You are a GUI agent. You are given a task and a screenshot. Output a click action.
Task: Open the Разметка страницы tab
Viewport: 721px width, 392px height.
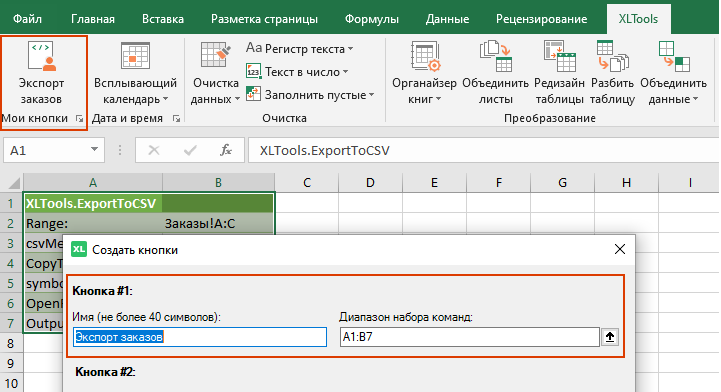(x=264, y=19)
